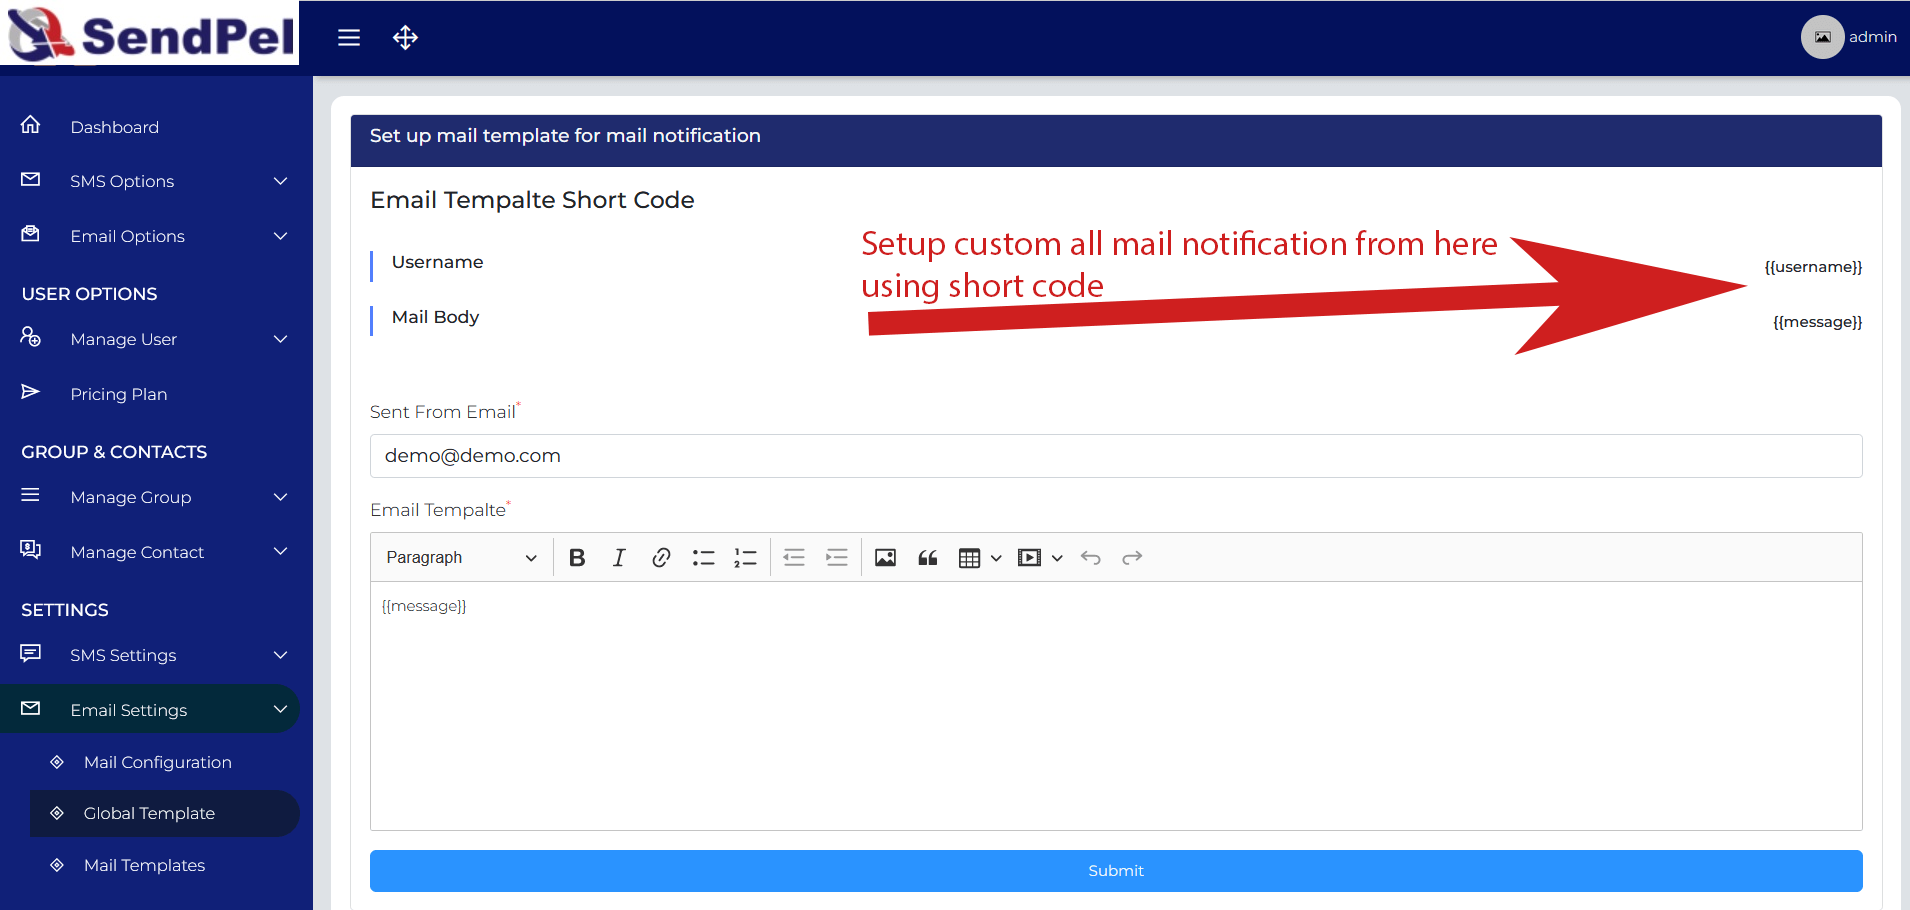Expand the SMS Options menu

(x=150, y=181)
